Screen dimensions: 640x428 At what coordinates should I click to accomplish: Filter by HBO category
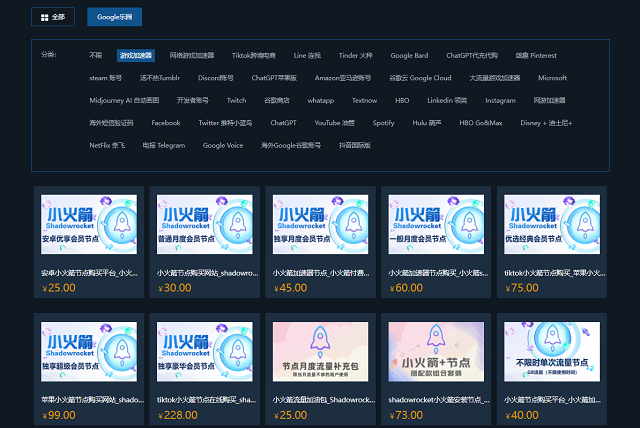[402, 100]
